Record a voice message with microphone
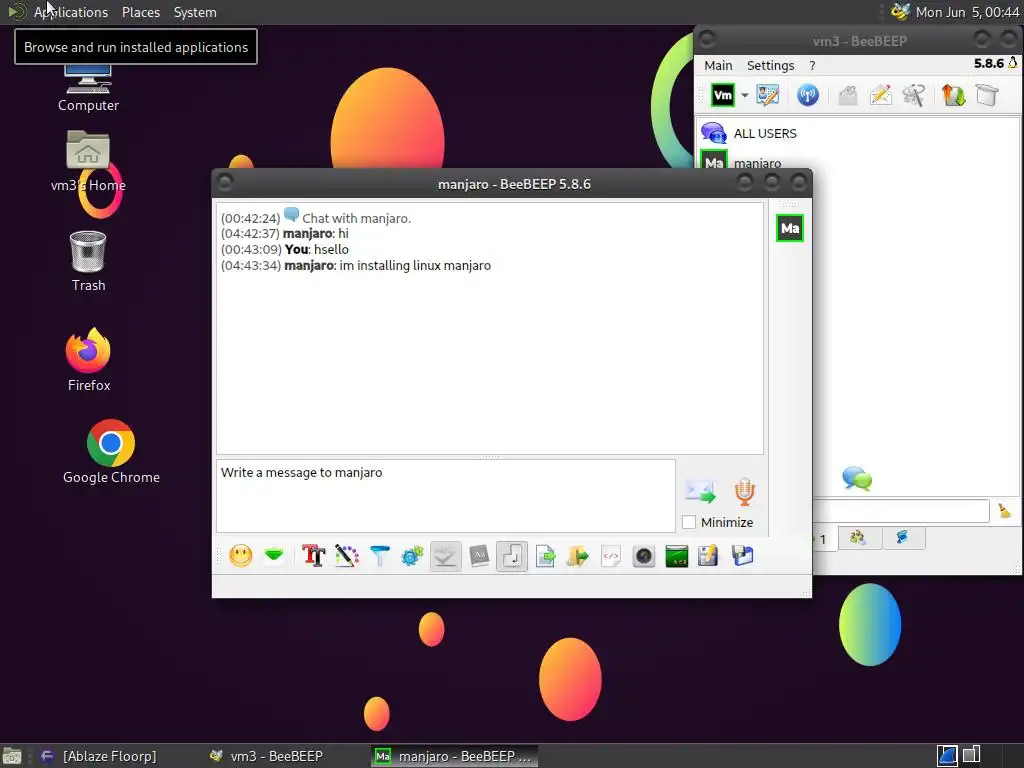 pos(744,492)
